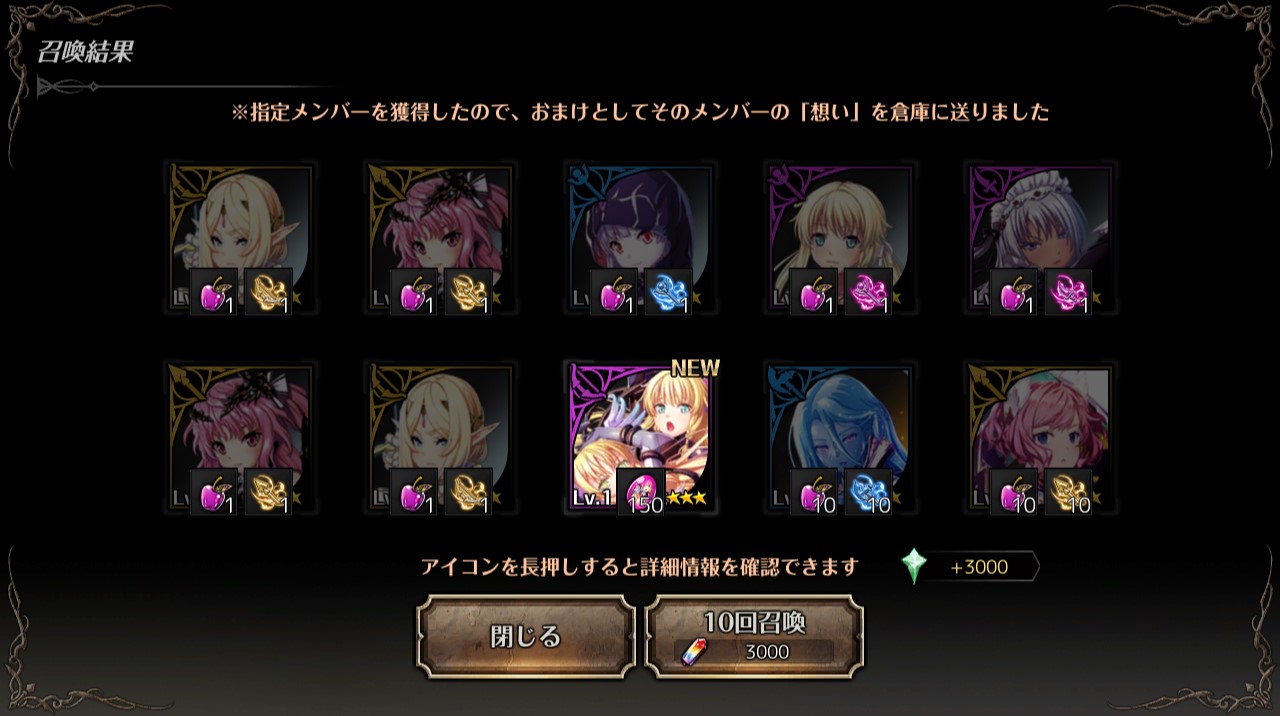Click gold feather icon on top-left card
Screen dimensions: 1280x716
[x=268, y=292]
